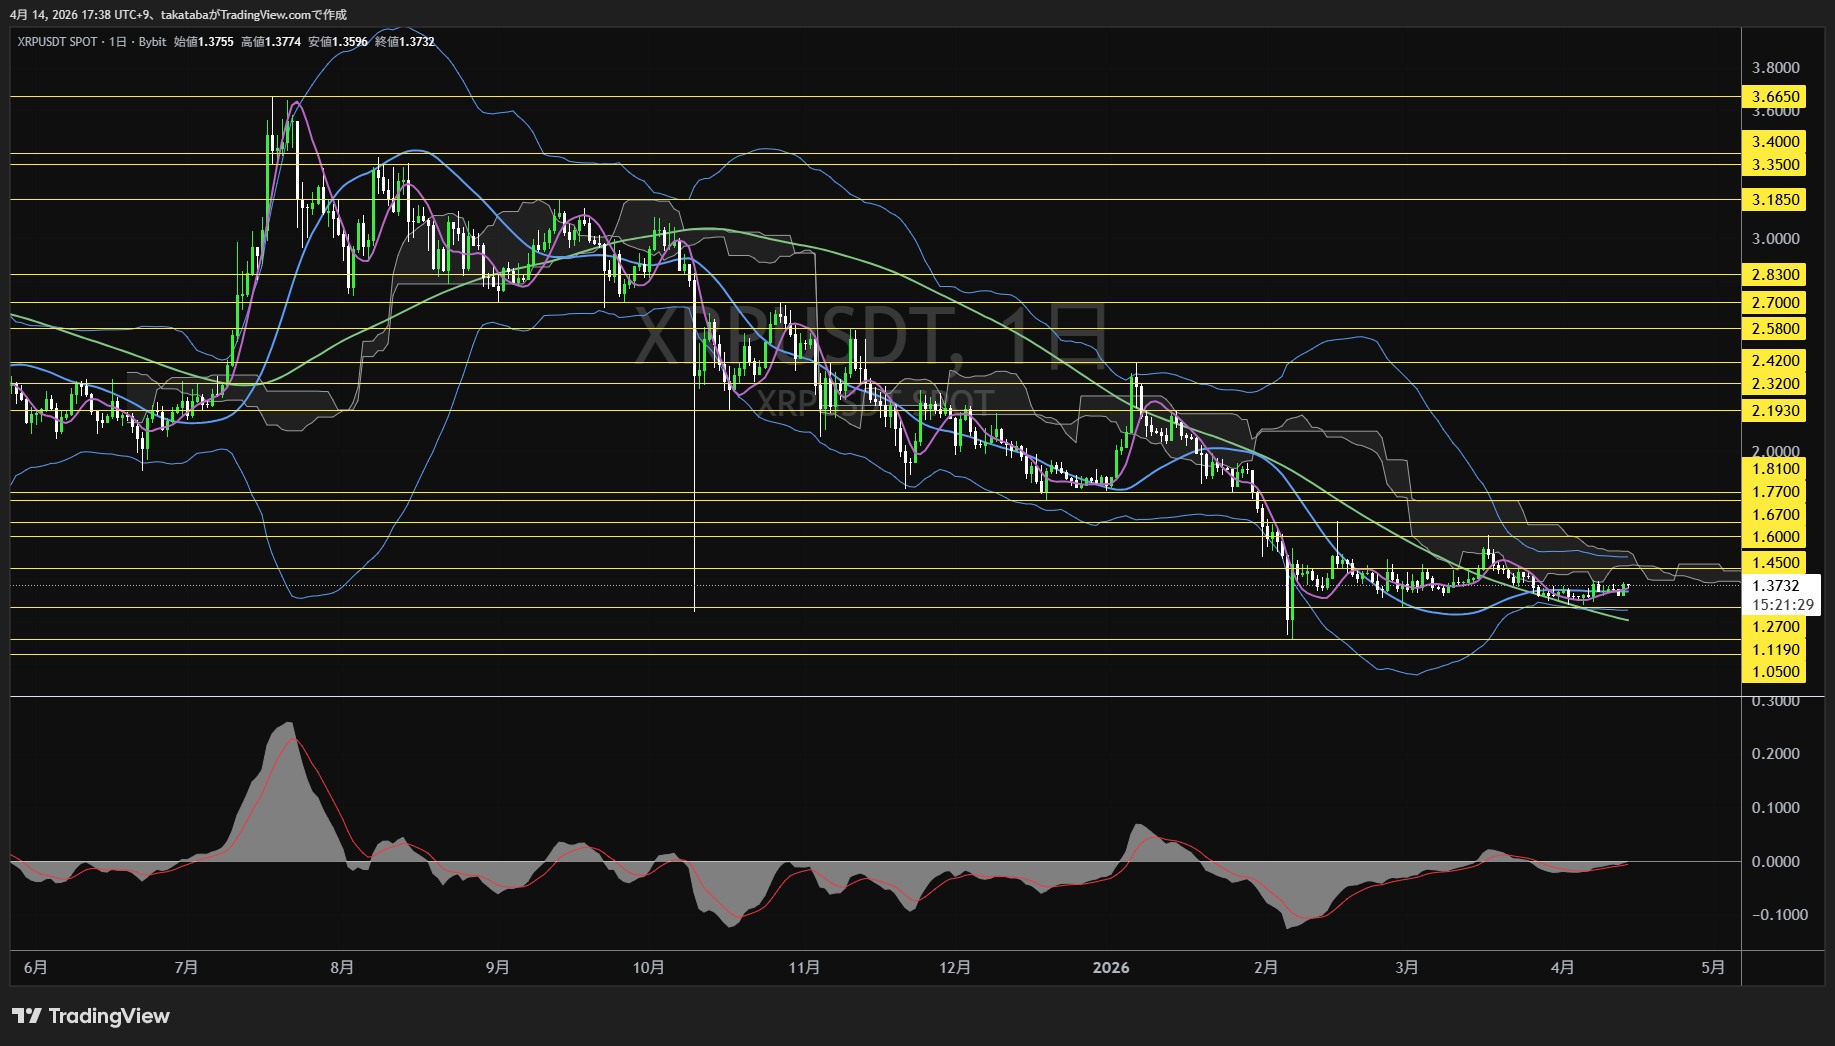Click the current price 1.3732 label
The height and width of the screenshot is (1046, 1835).
pyautogui.click(x=1775, y=586)
